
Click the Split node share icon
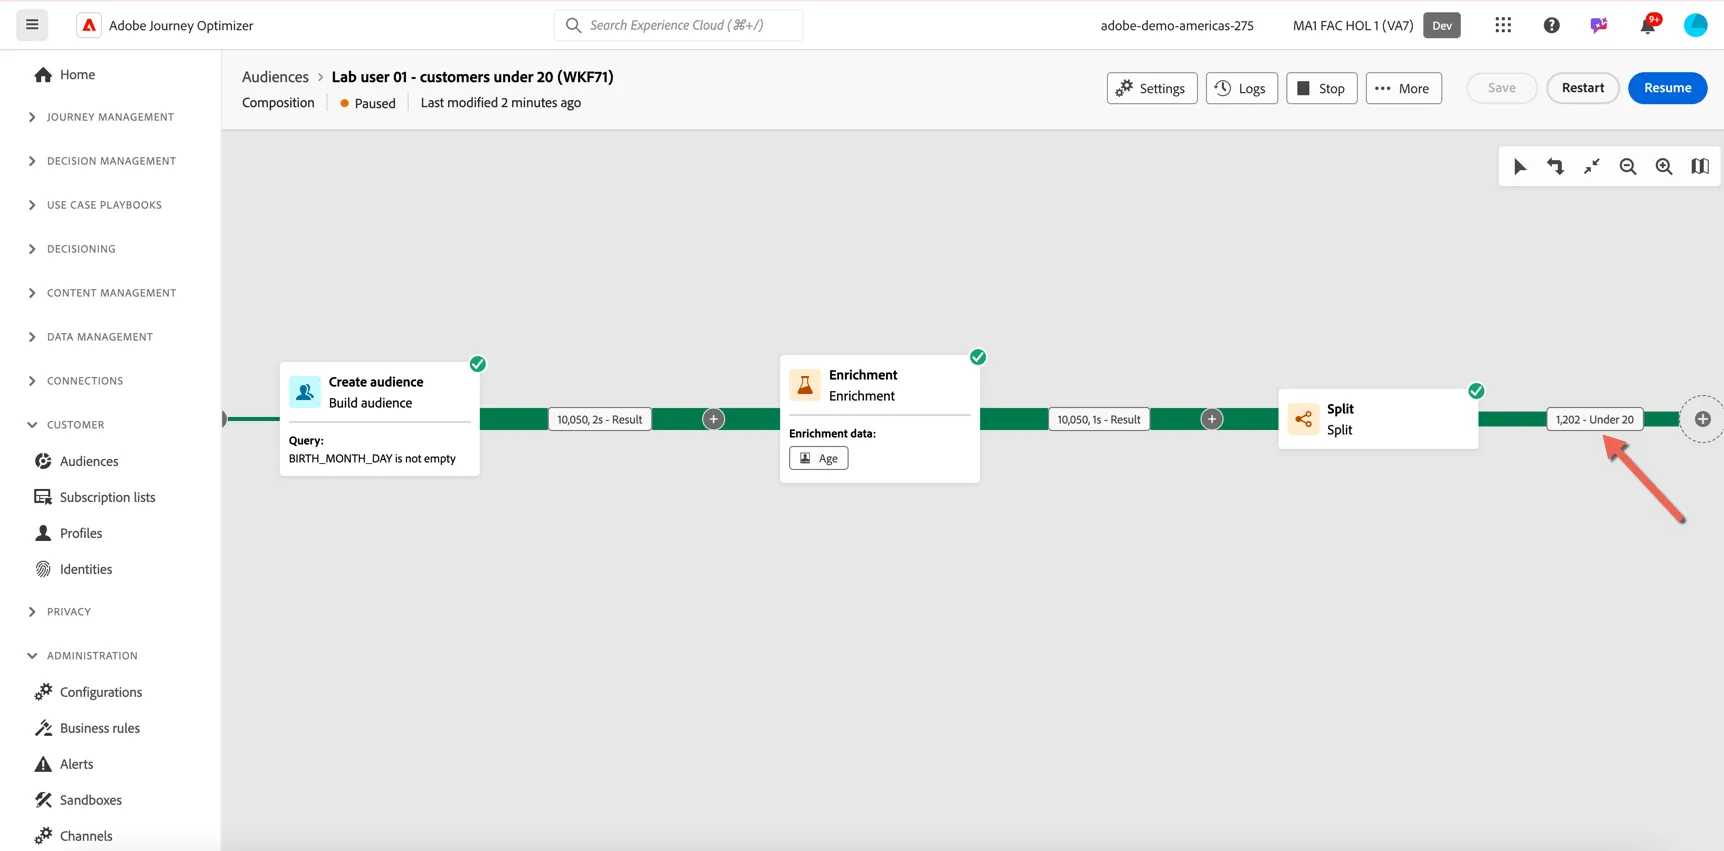pyautogui.click(x=1303, y=419)
